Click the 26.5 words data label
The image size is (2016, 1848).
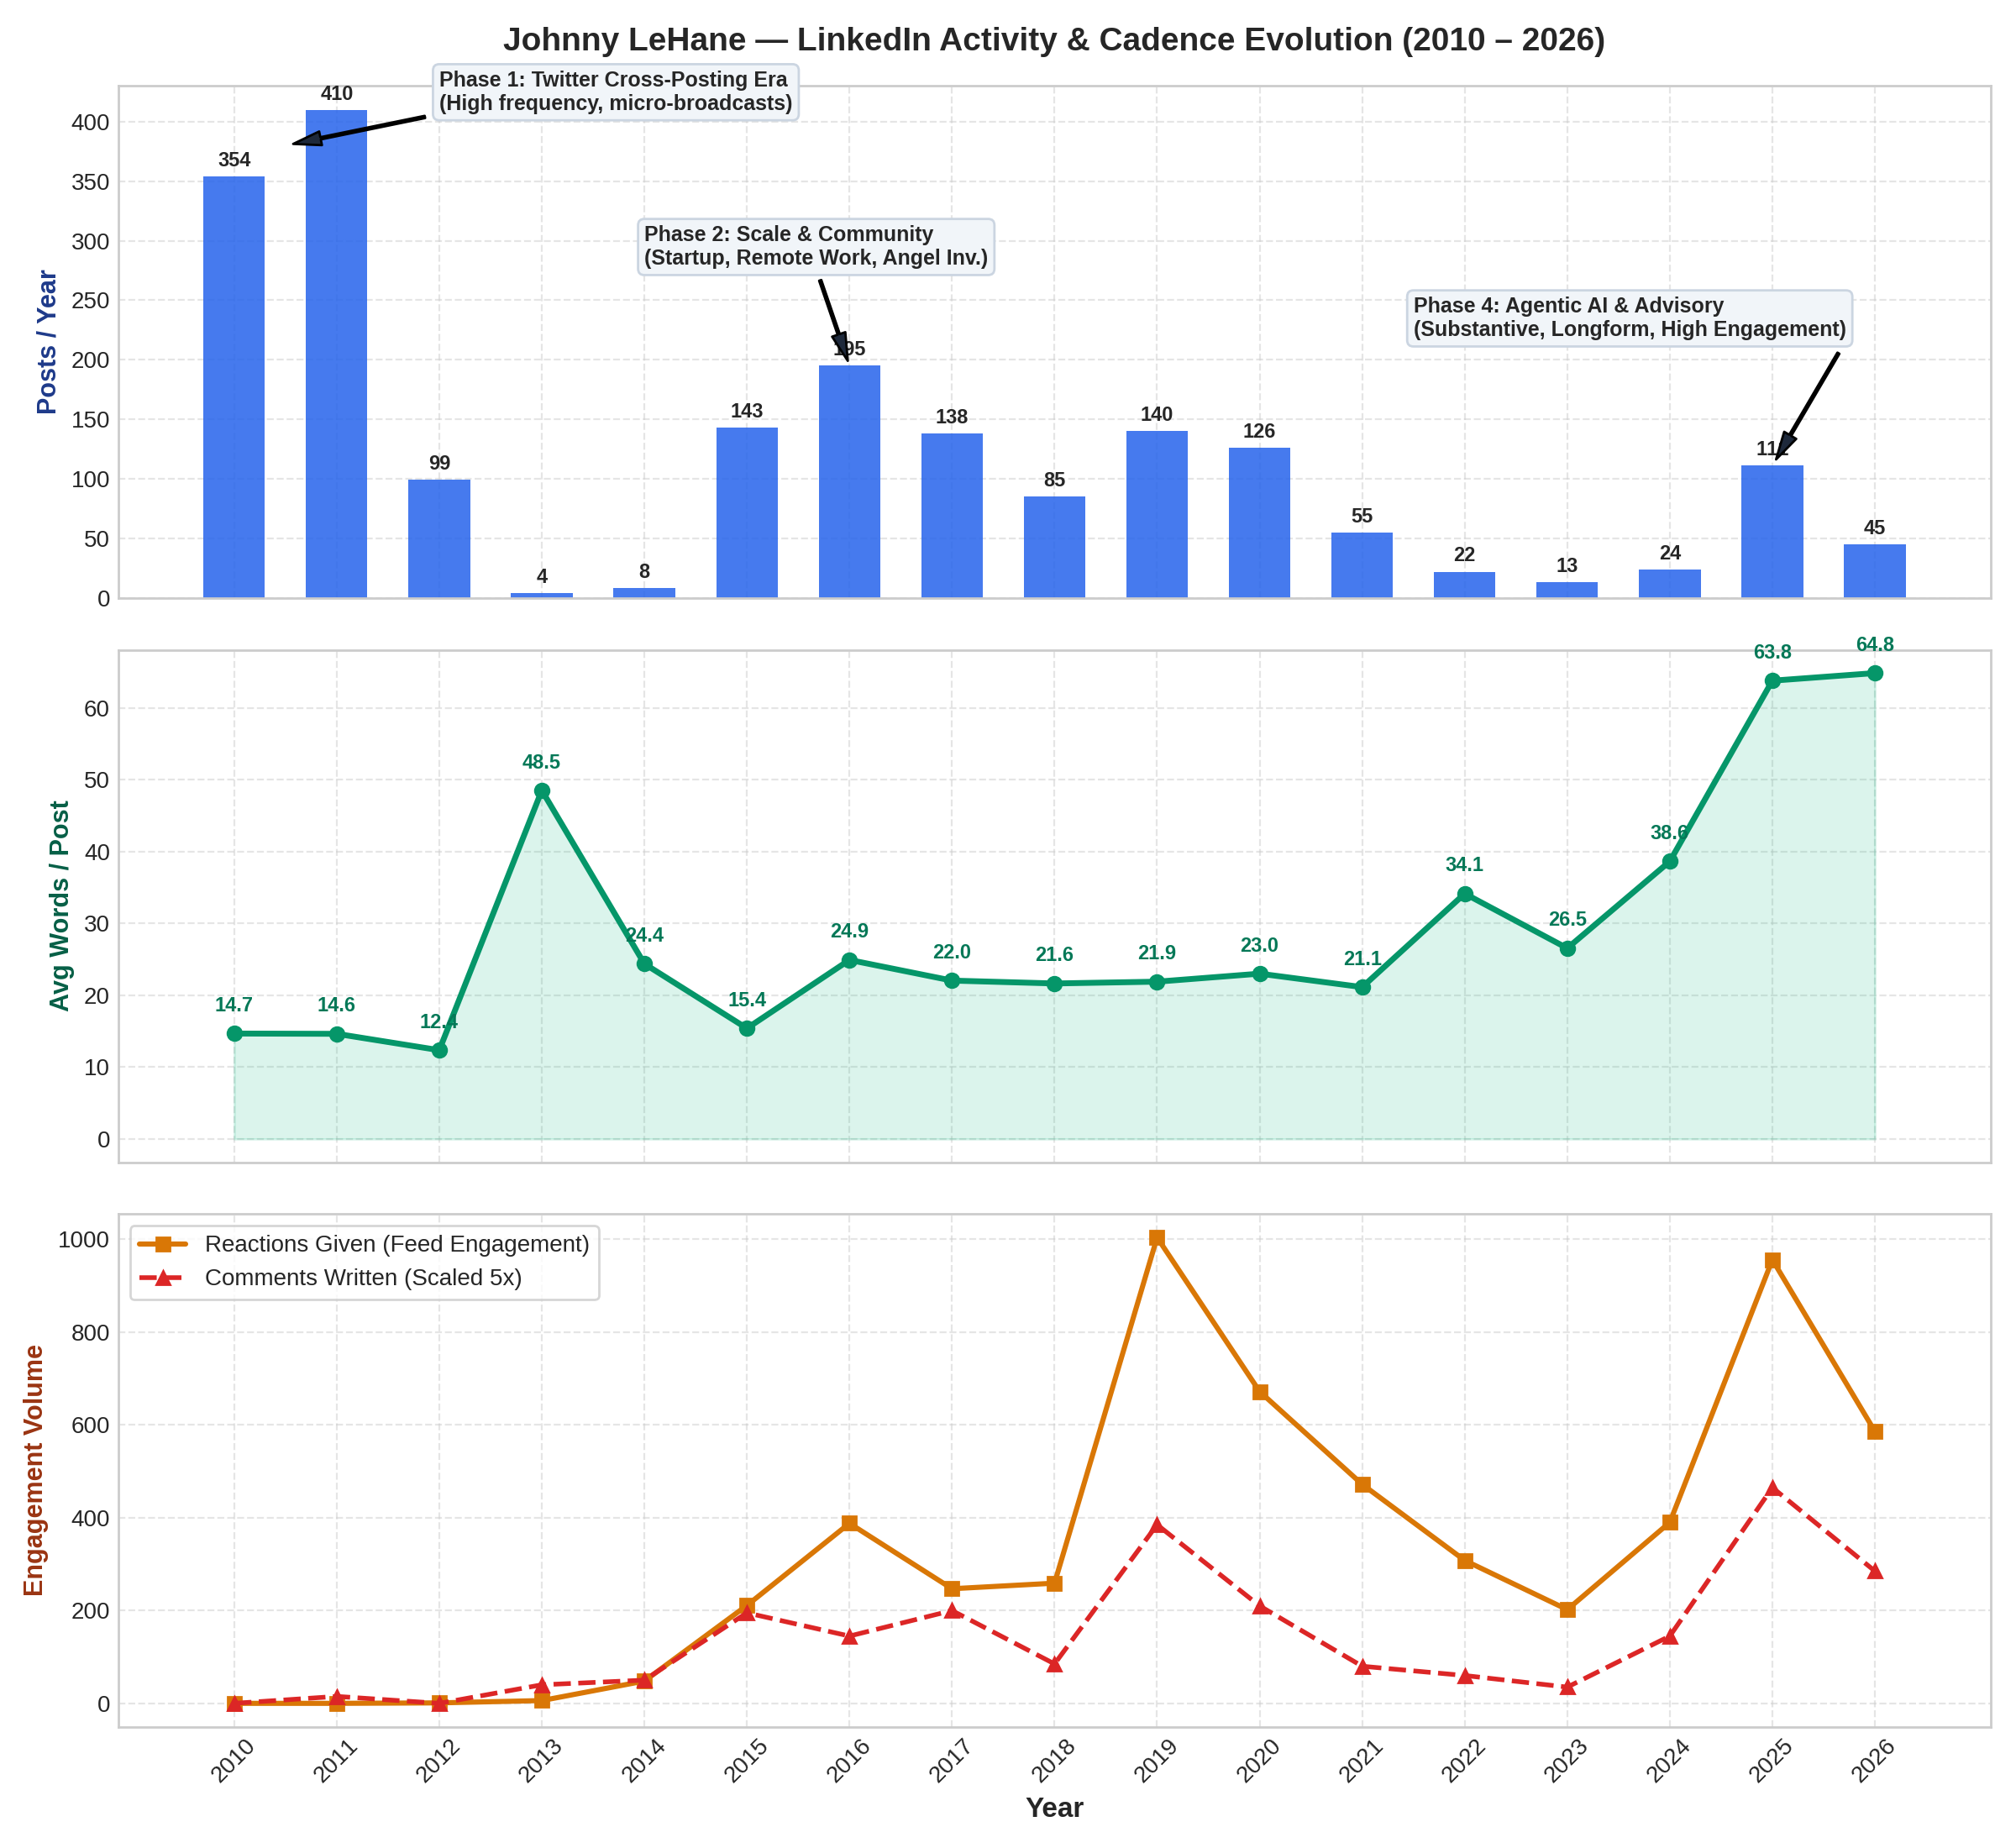tap(1567, 920)
